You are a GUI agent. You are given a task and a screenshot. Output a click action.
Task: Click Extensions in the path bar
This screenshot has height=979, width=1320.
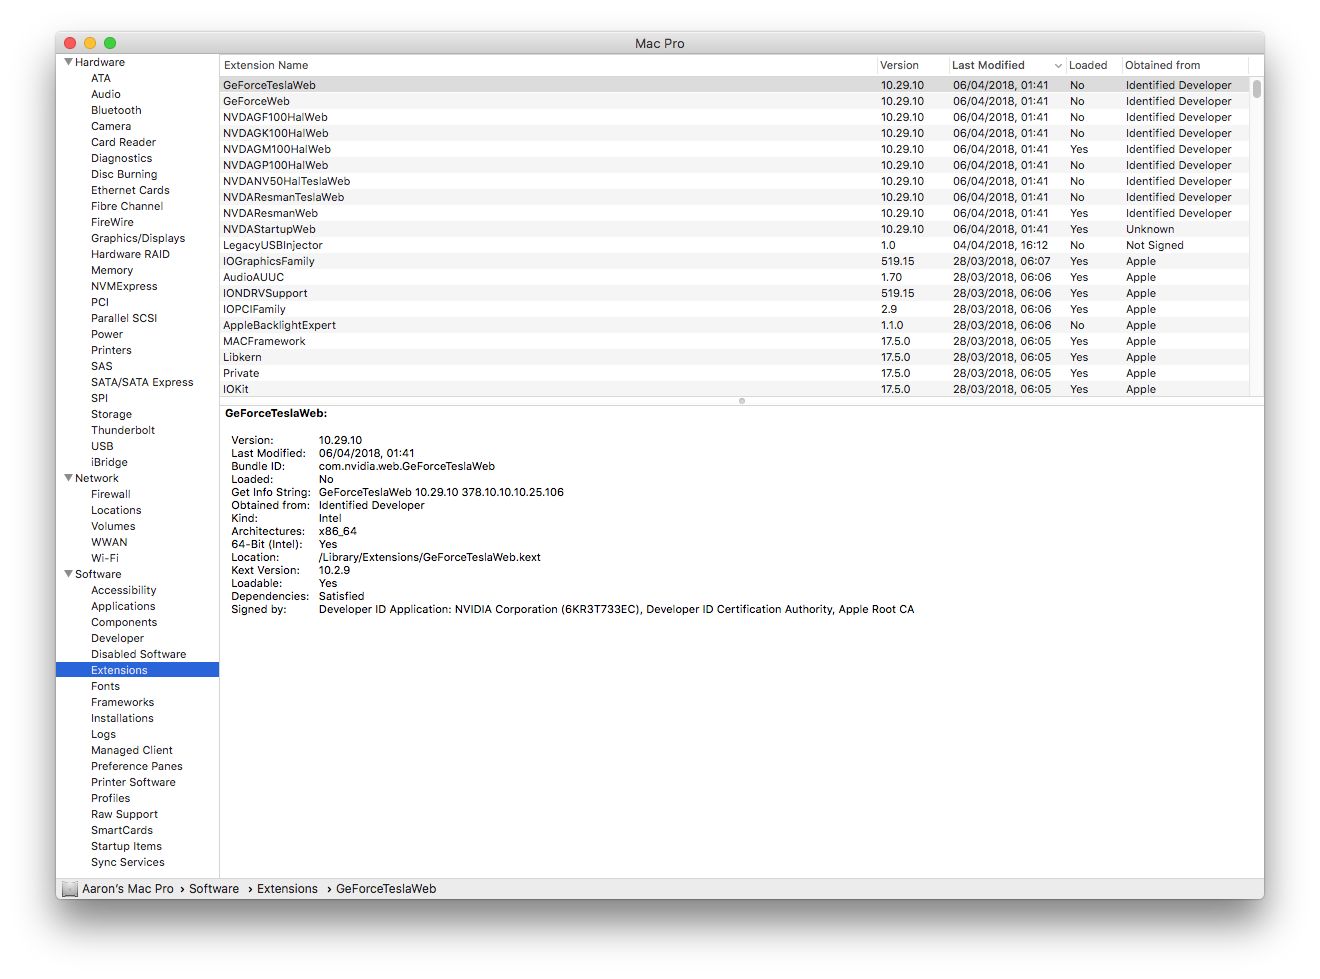[x=287, y=889]
